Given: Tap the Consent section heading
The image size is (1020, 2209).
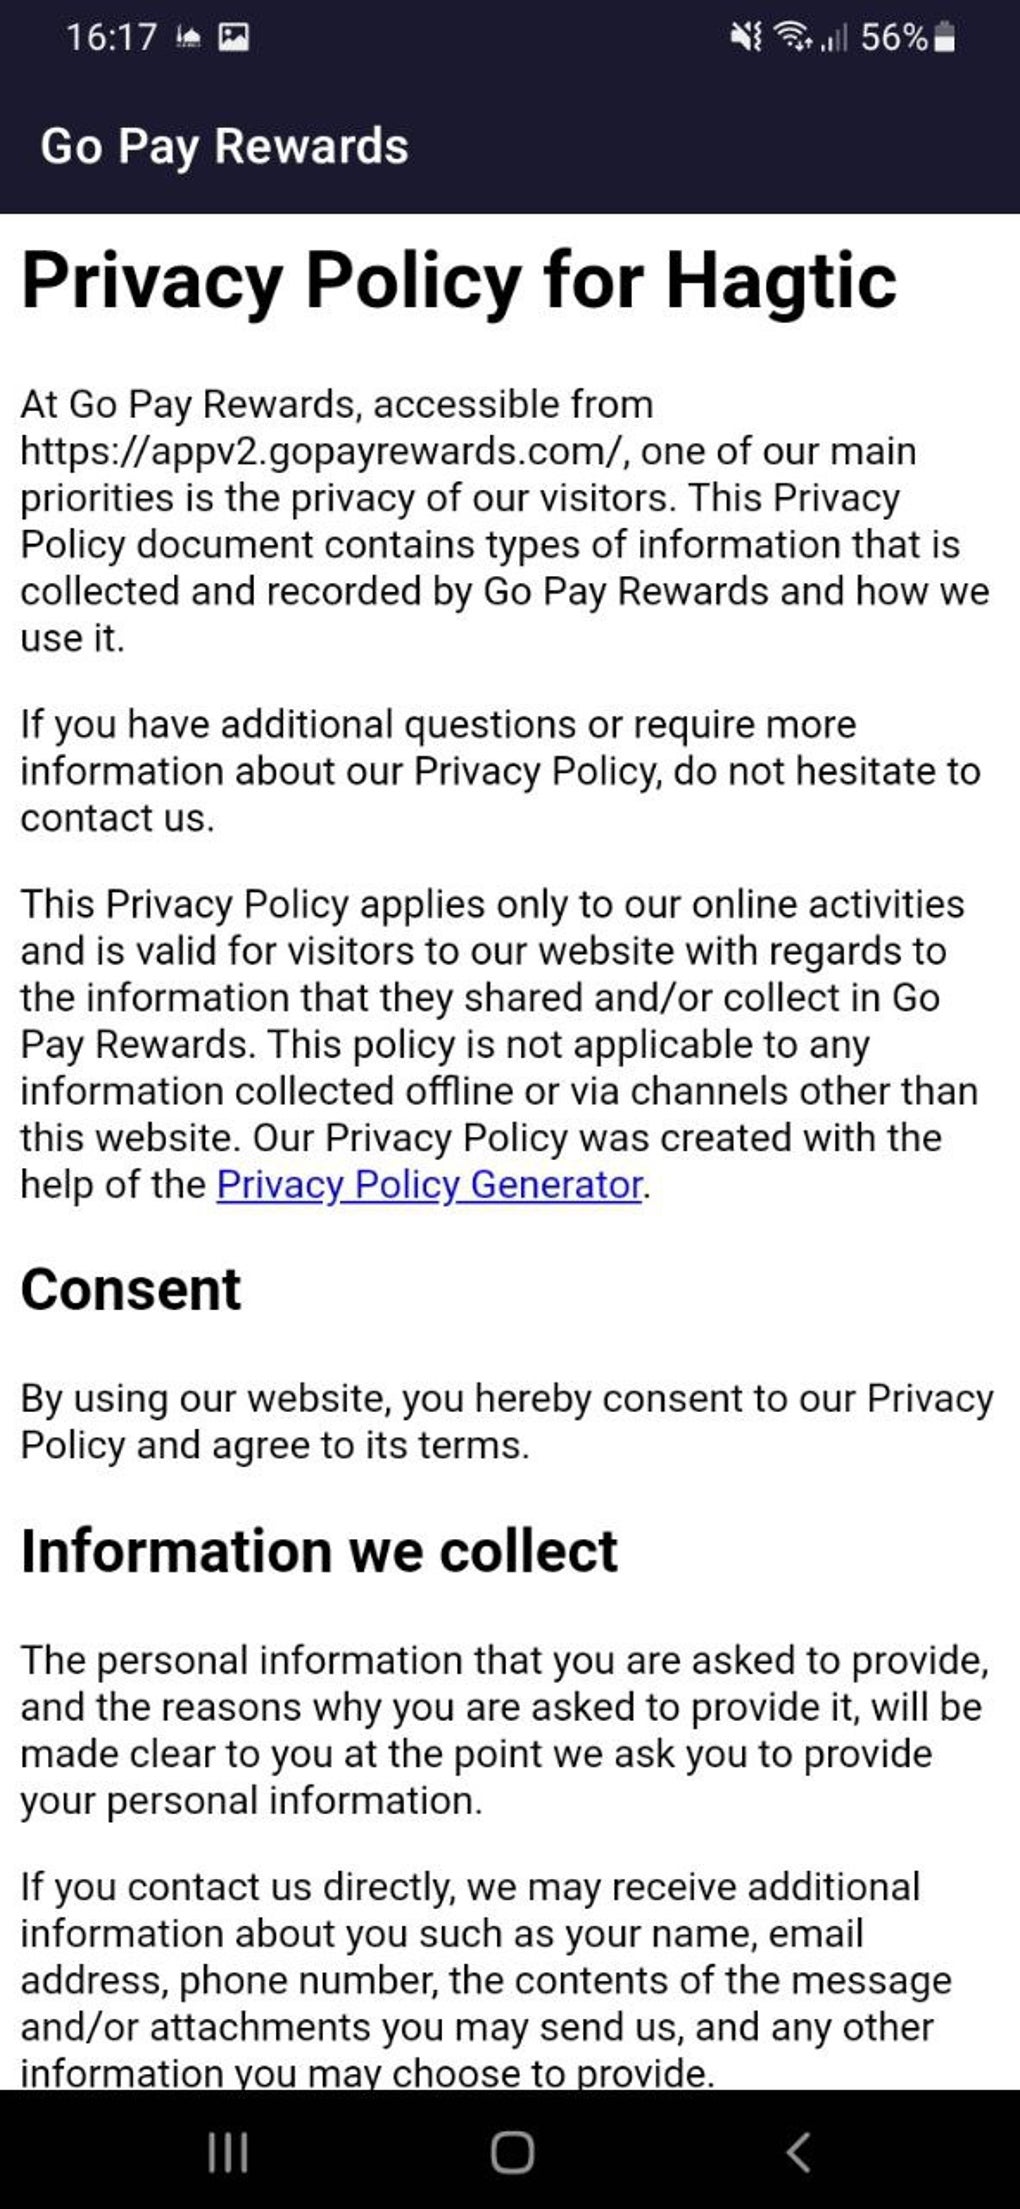Looking at the screenshot, I should (131, 1288).
